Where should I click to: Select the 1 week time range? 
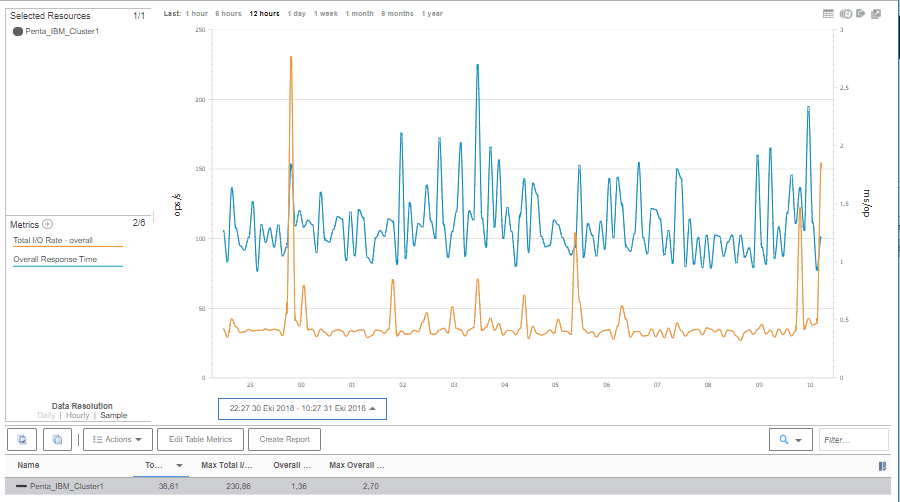click(x=324, y=14)
